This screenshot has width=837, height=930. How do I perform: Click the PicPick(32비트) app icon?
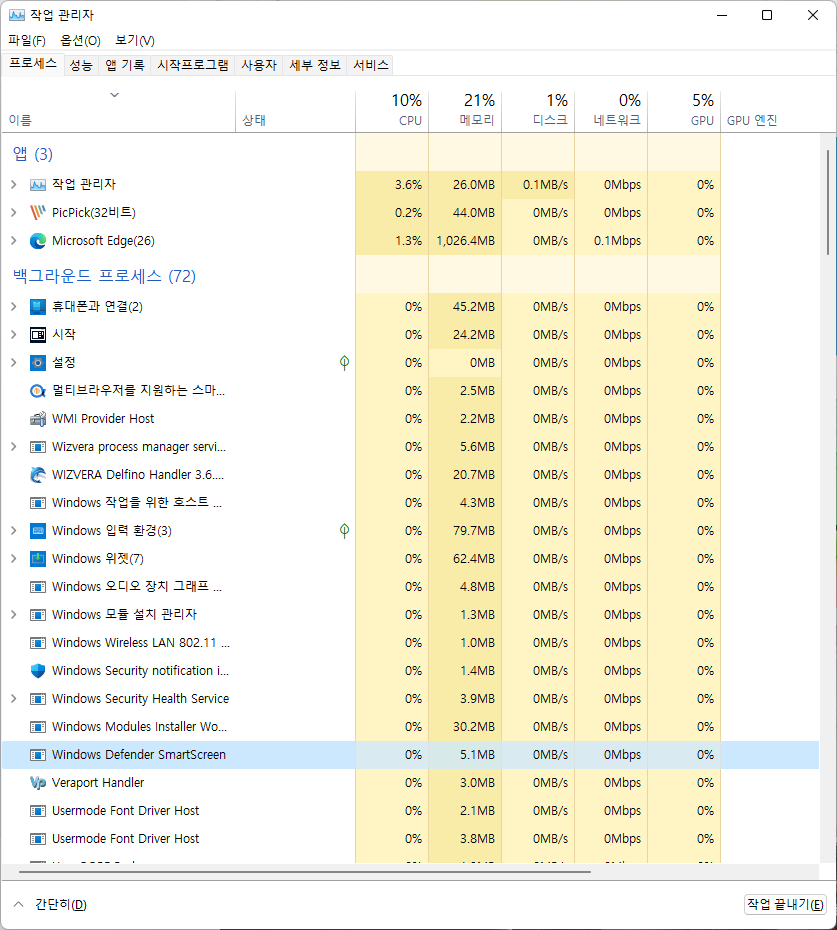click(x=37, y=213)
